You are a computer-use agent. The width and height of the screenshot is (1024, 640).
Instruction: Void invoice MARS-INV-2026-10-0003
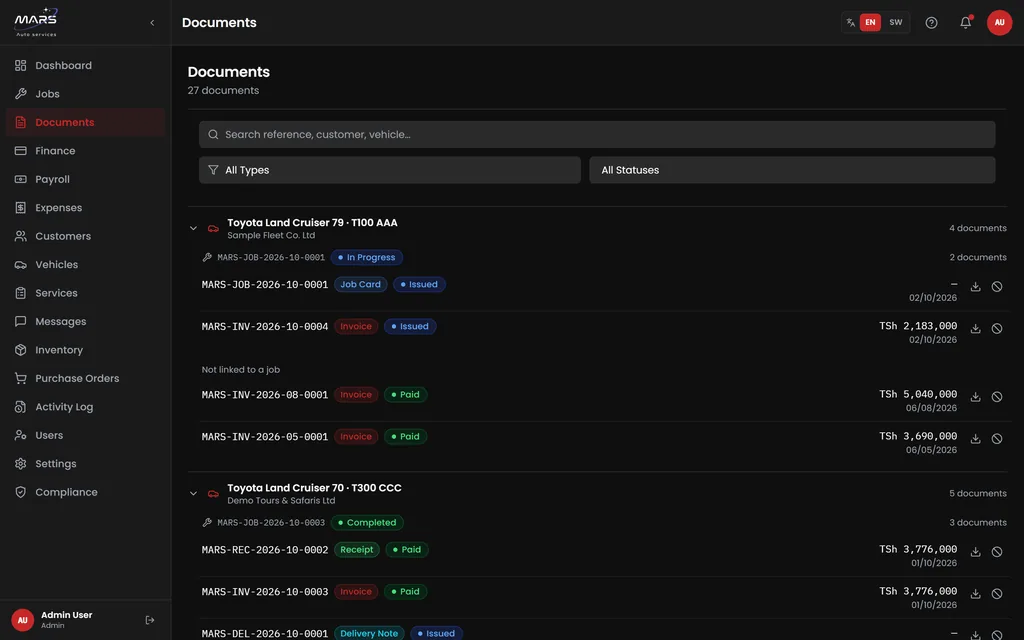(x=997, y=594)
